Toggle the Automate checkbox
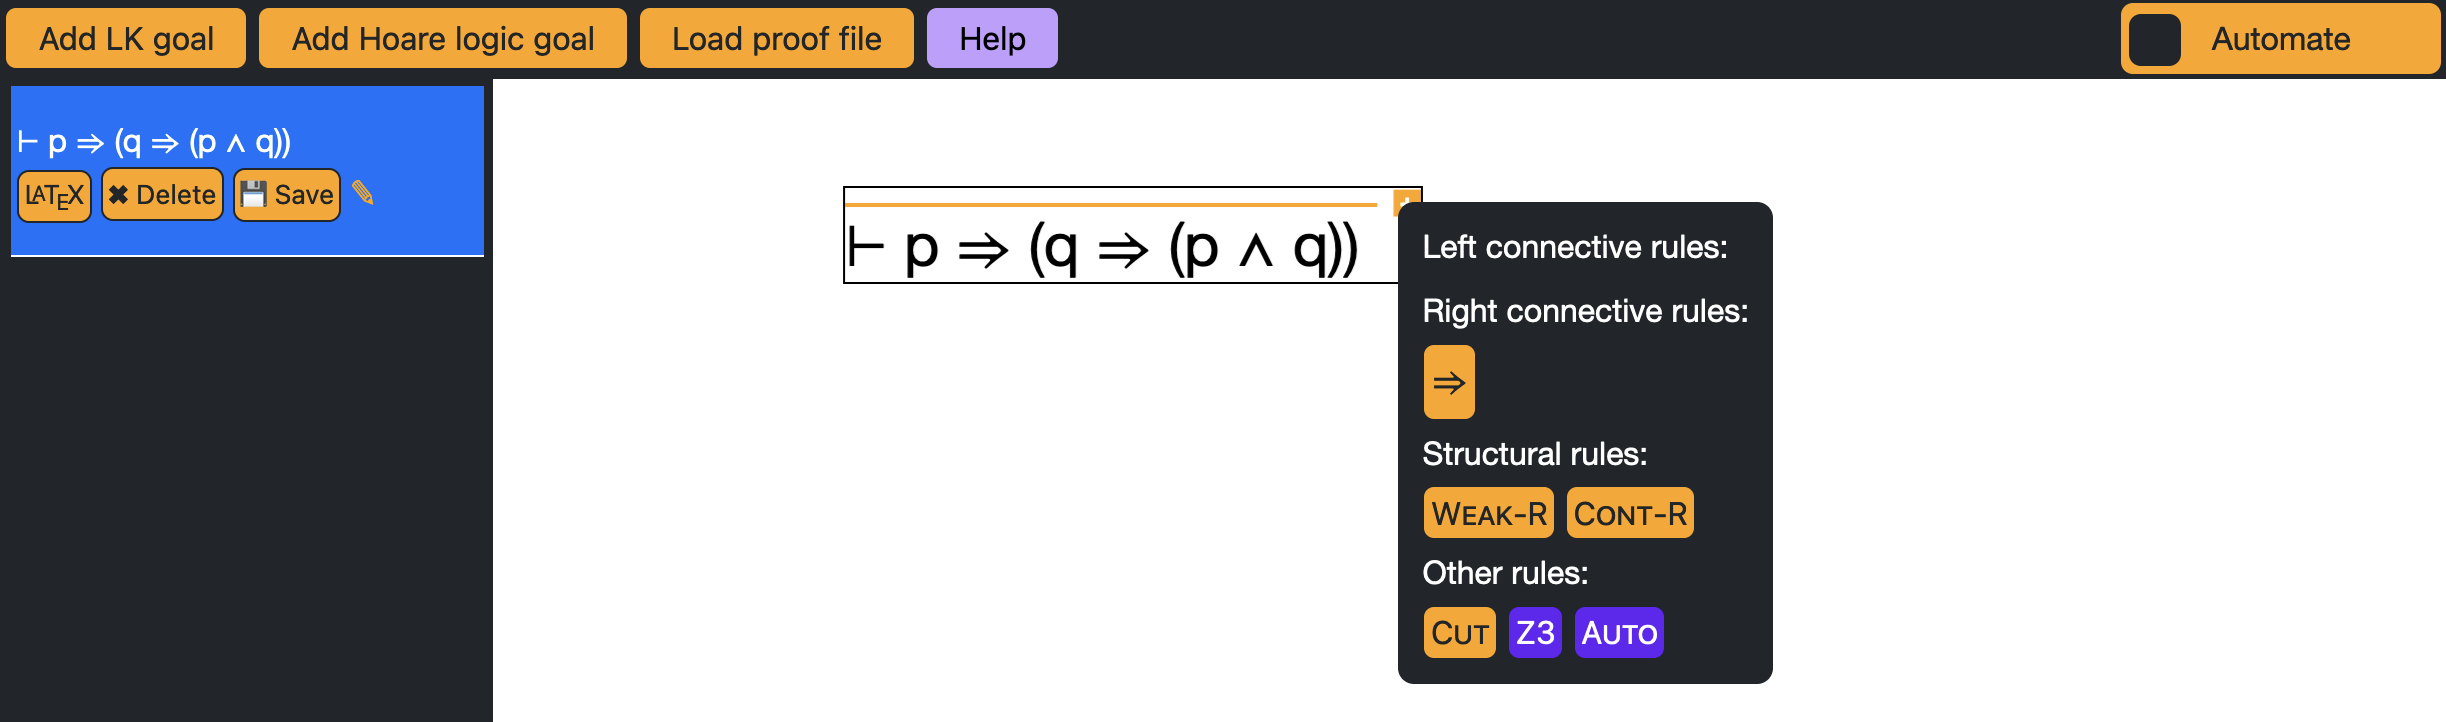Screen dimensions: 2446x722 click(2155, 40)
